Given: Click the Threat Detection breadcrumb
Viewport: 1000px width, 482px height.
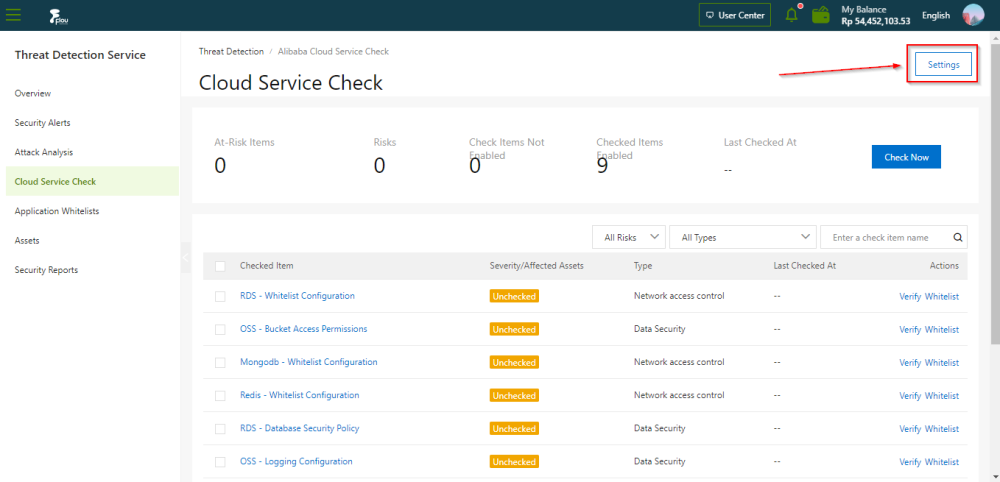Looking at the screenshot, I should (x=231, y=52).
